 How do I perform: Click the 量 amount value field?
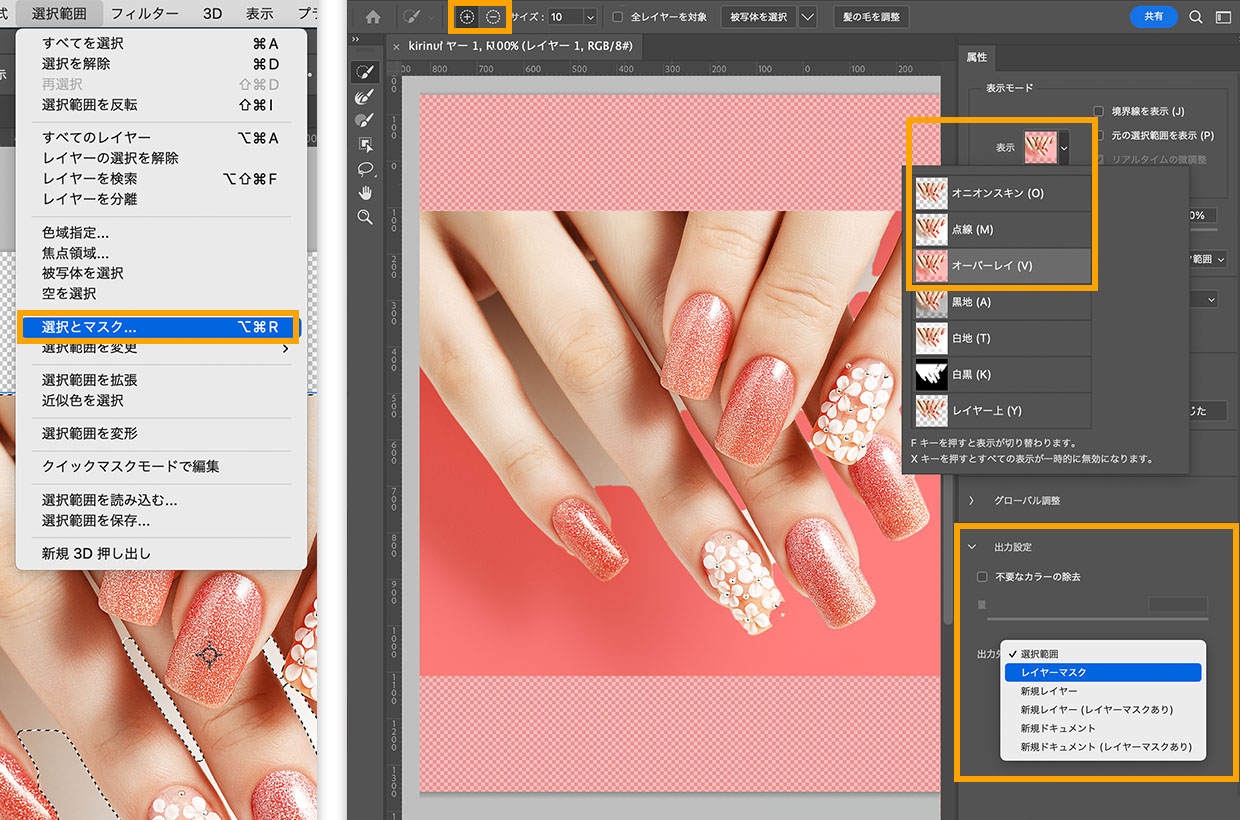coord(1178,604)
